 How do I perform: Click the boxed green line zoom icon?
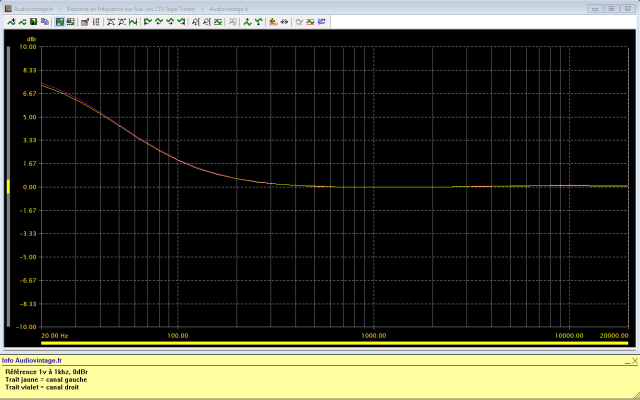click(218, 22)
